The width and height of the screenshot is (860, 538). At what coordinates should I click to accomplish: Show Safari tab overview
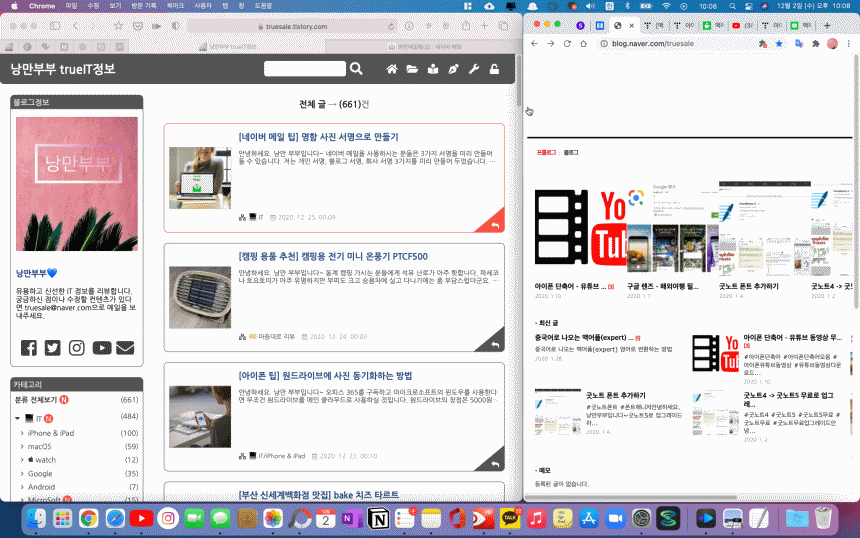coord(503,26)
